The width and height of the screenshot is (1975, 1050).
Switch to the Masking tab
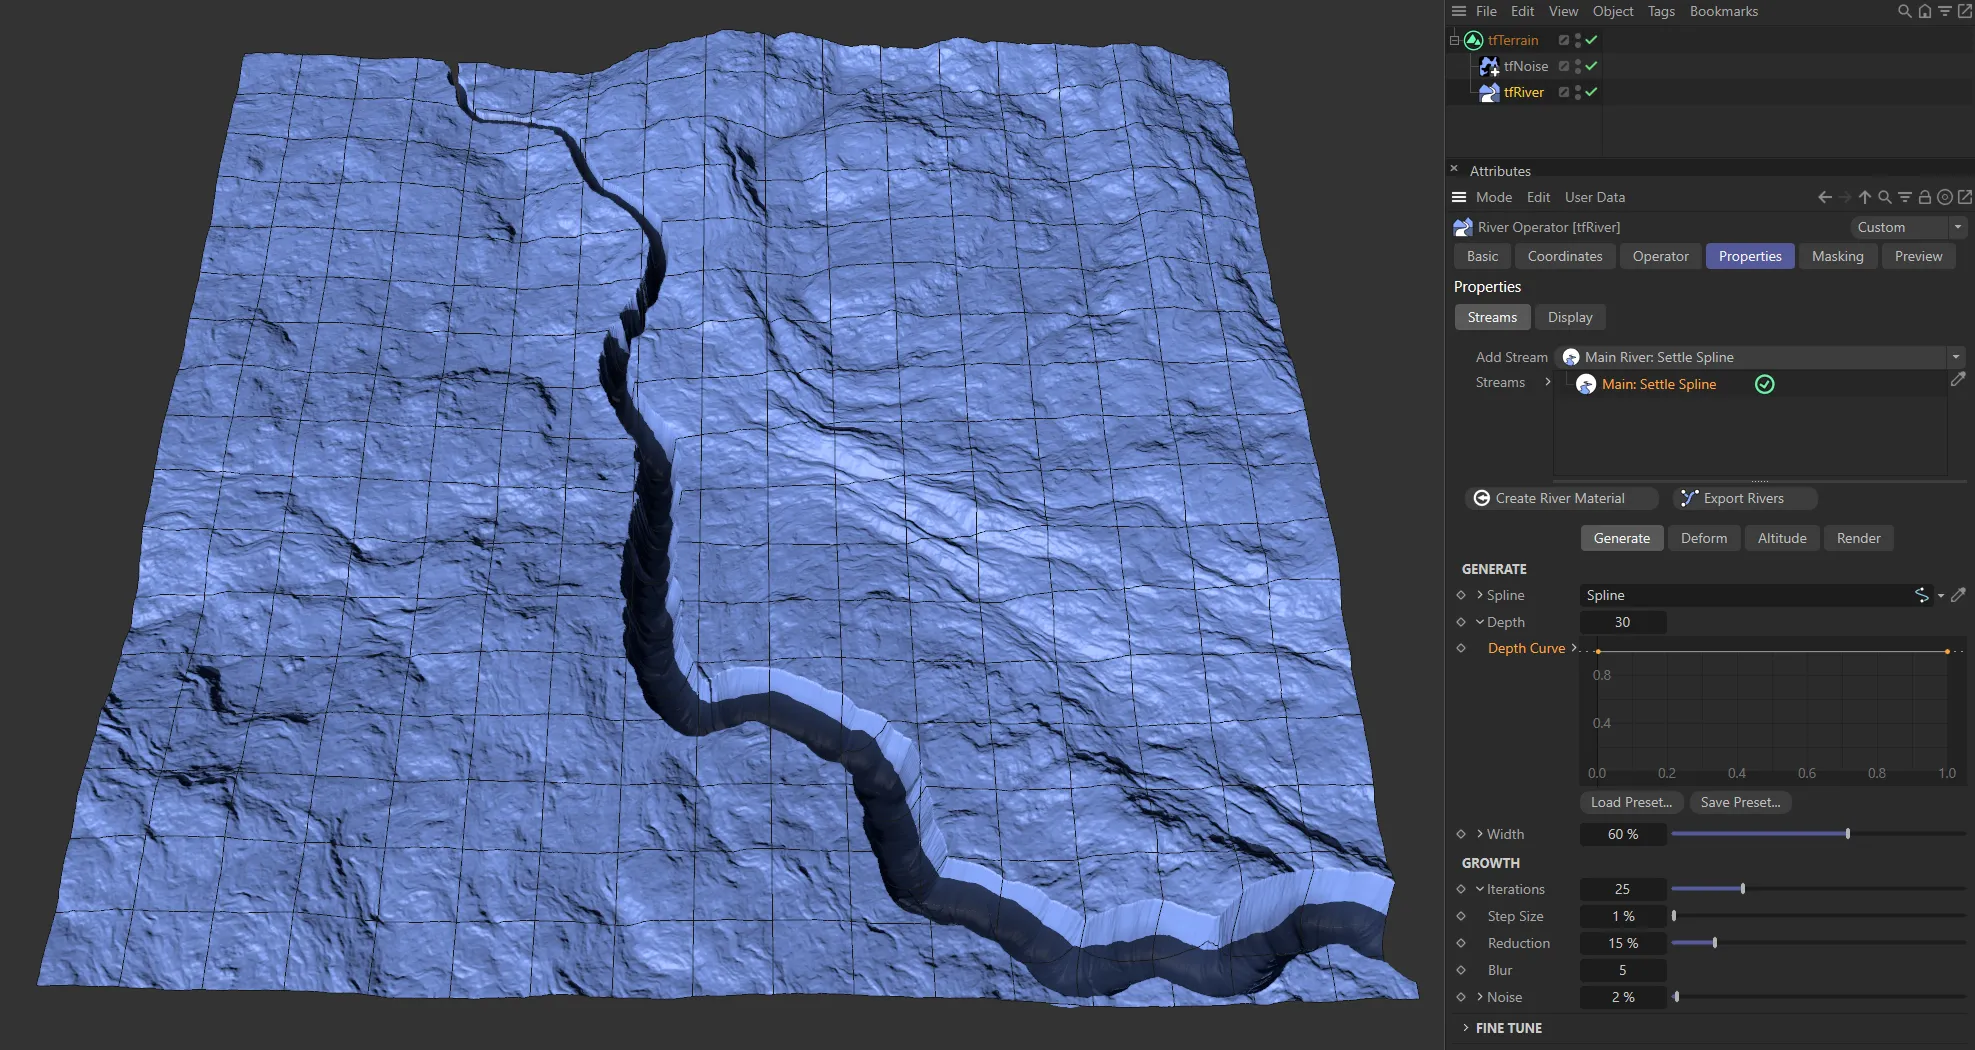pyautogui.click(x=1837, y=256)
